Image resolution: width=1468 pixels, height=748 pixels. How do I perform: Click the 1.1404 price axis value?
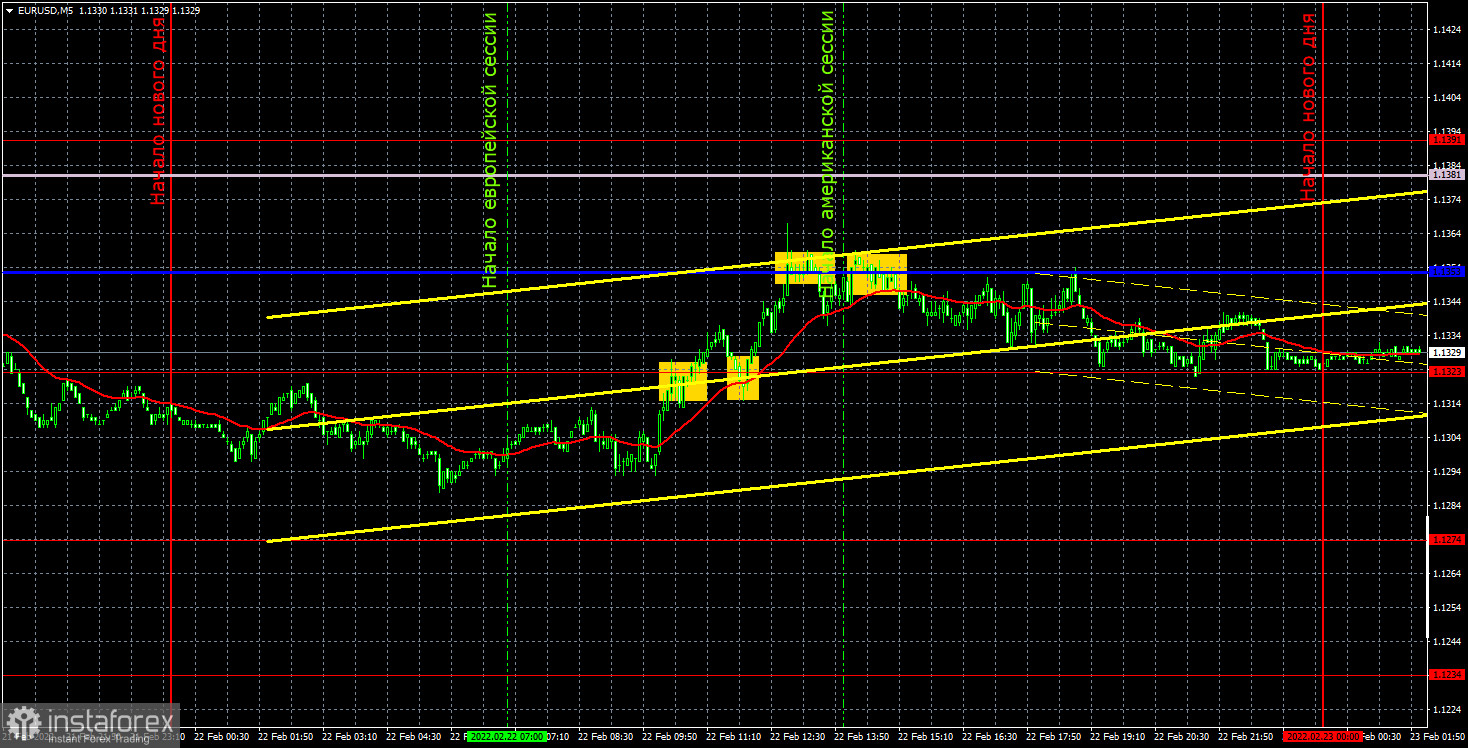(1447, 98)
